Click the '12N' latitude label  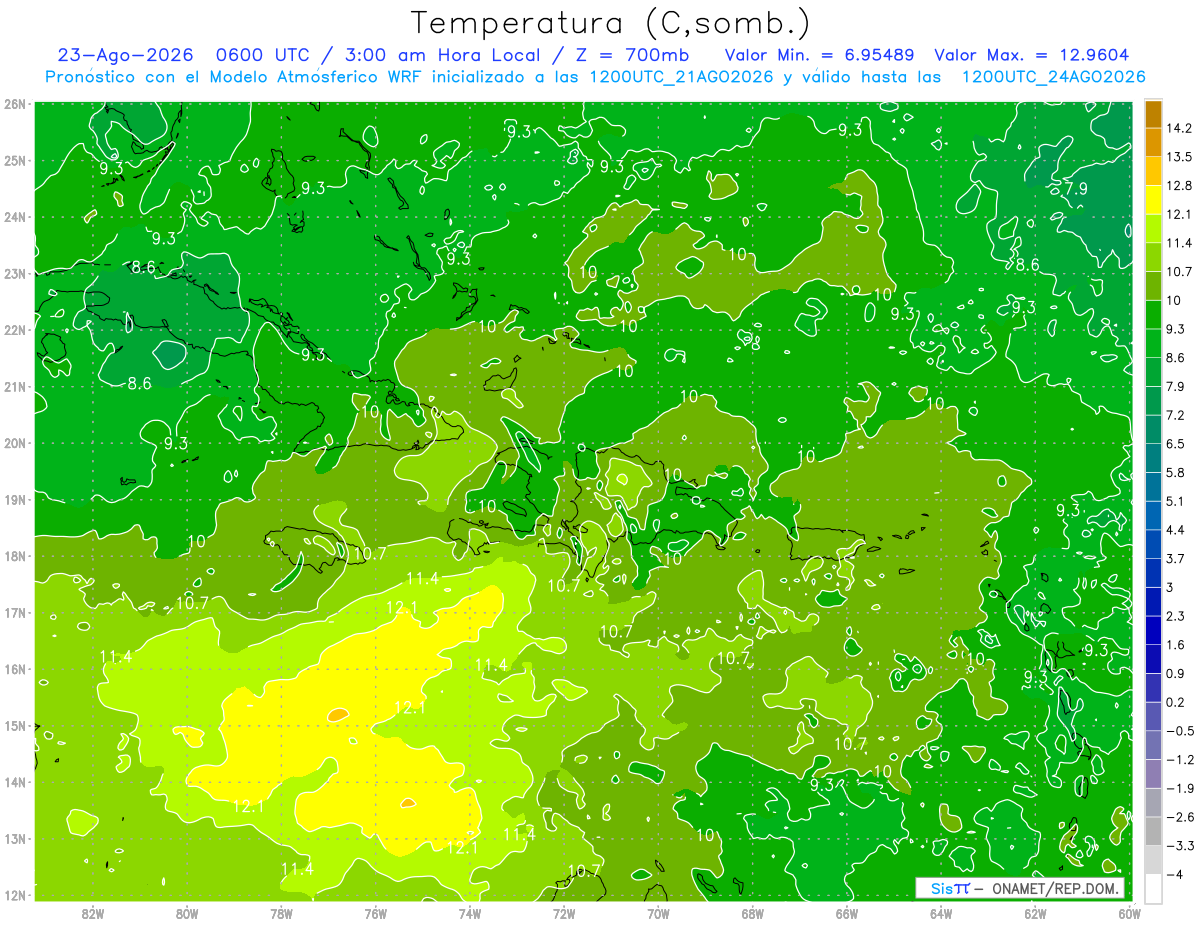pyautogui.click(x=16, y=896)
